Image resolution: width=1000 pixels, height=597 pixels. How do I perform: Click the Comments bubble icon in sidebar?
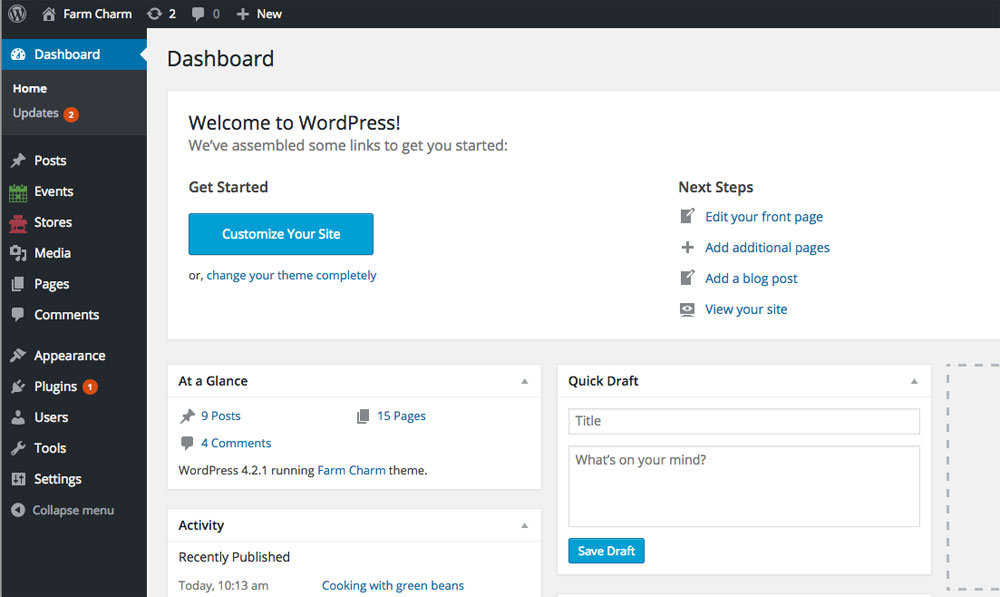click(x=18, y=314)
